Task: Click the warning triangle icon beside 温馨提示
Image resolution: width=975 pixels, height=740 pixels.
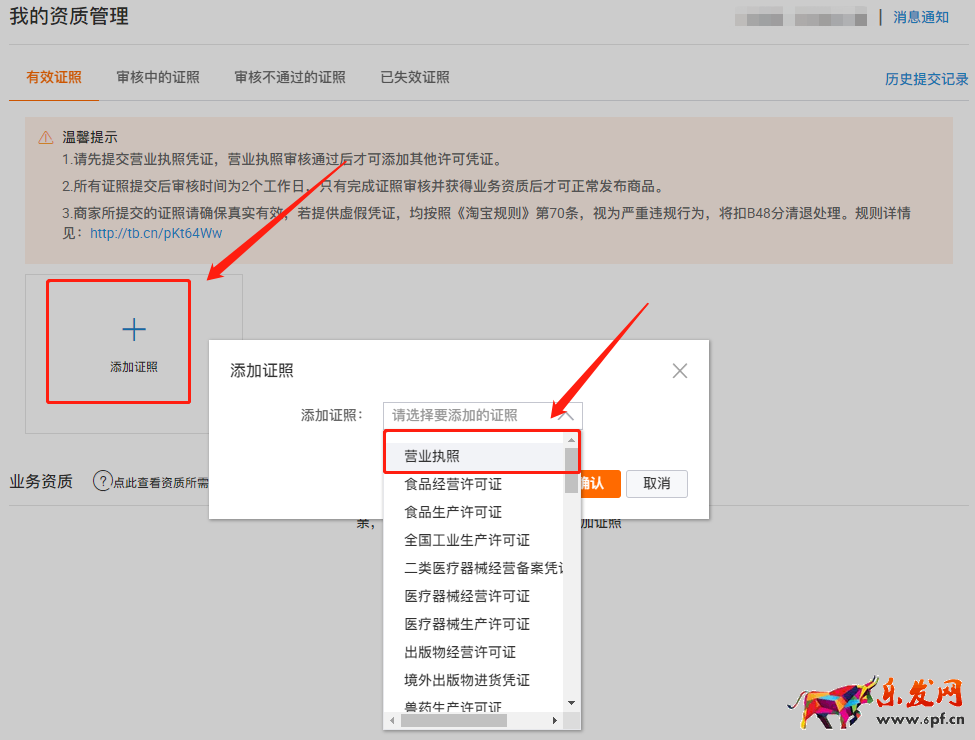Action: click(46, 138)
